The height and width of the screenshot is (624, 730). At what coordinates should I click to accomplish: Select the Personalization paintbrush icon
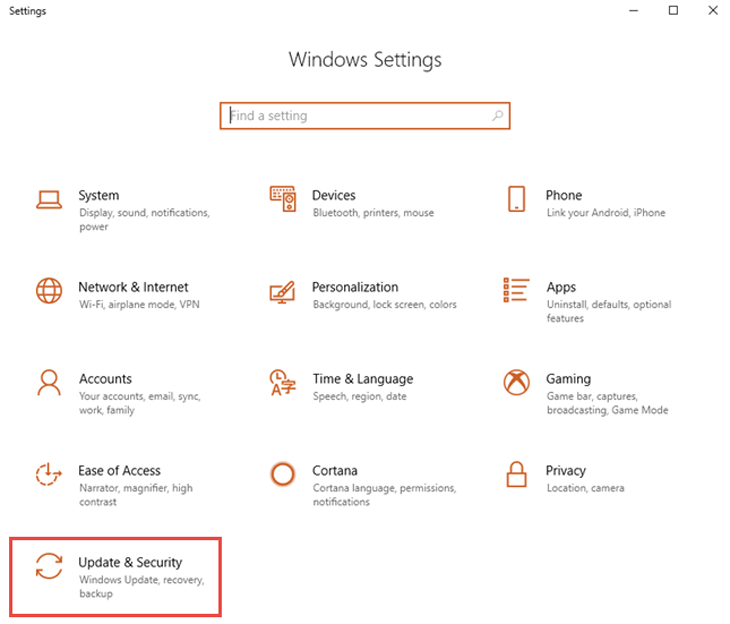(x=282, y=292)
